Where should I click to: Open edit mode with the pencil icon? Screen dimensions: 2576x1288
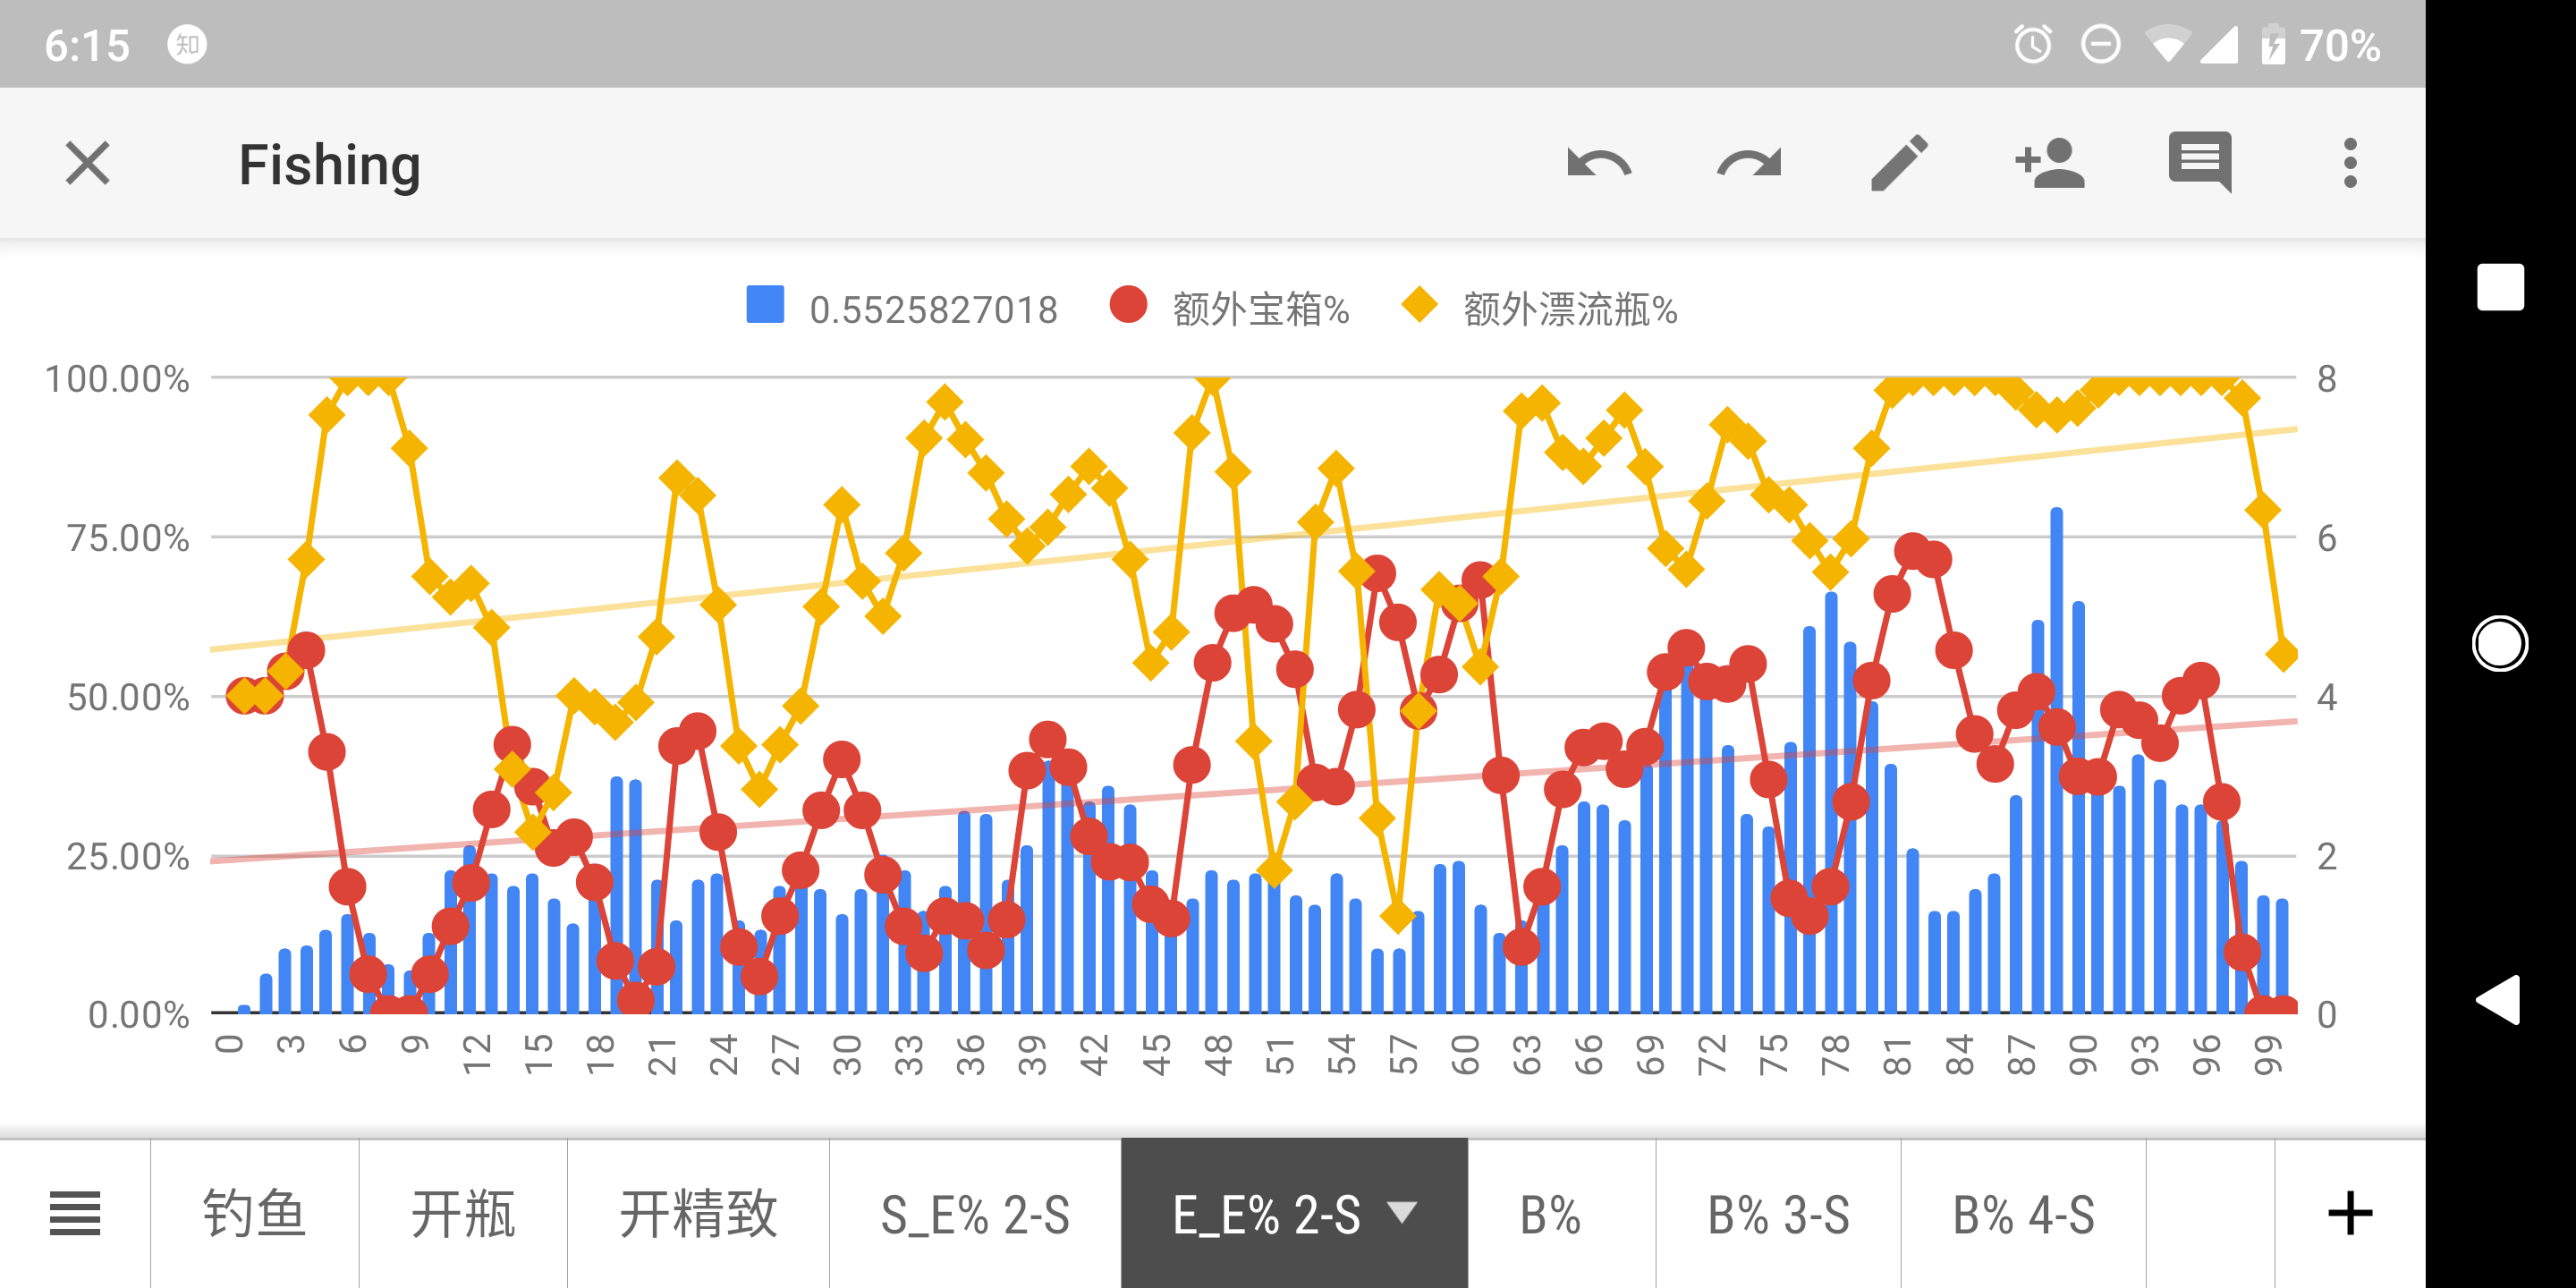pyautogui.click(x=1899, y=163)
